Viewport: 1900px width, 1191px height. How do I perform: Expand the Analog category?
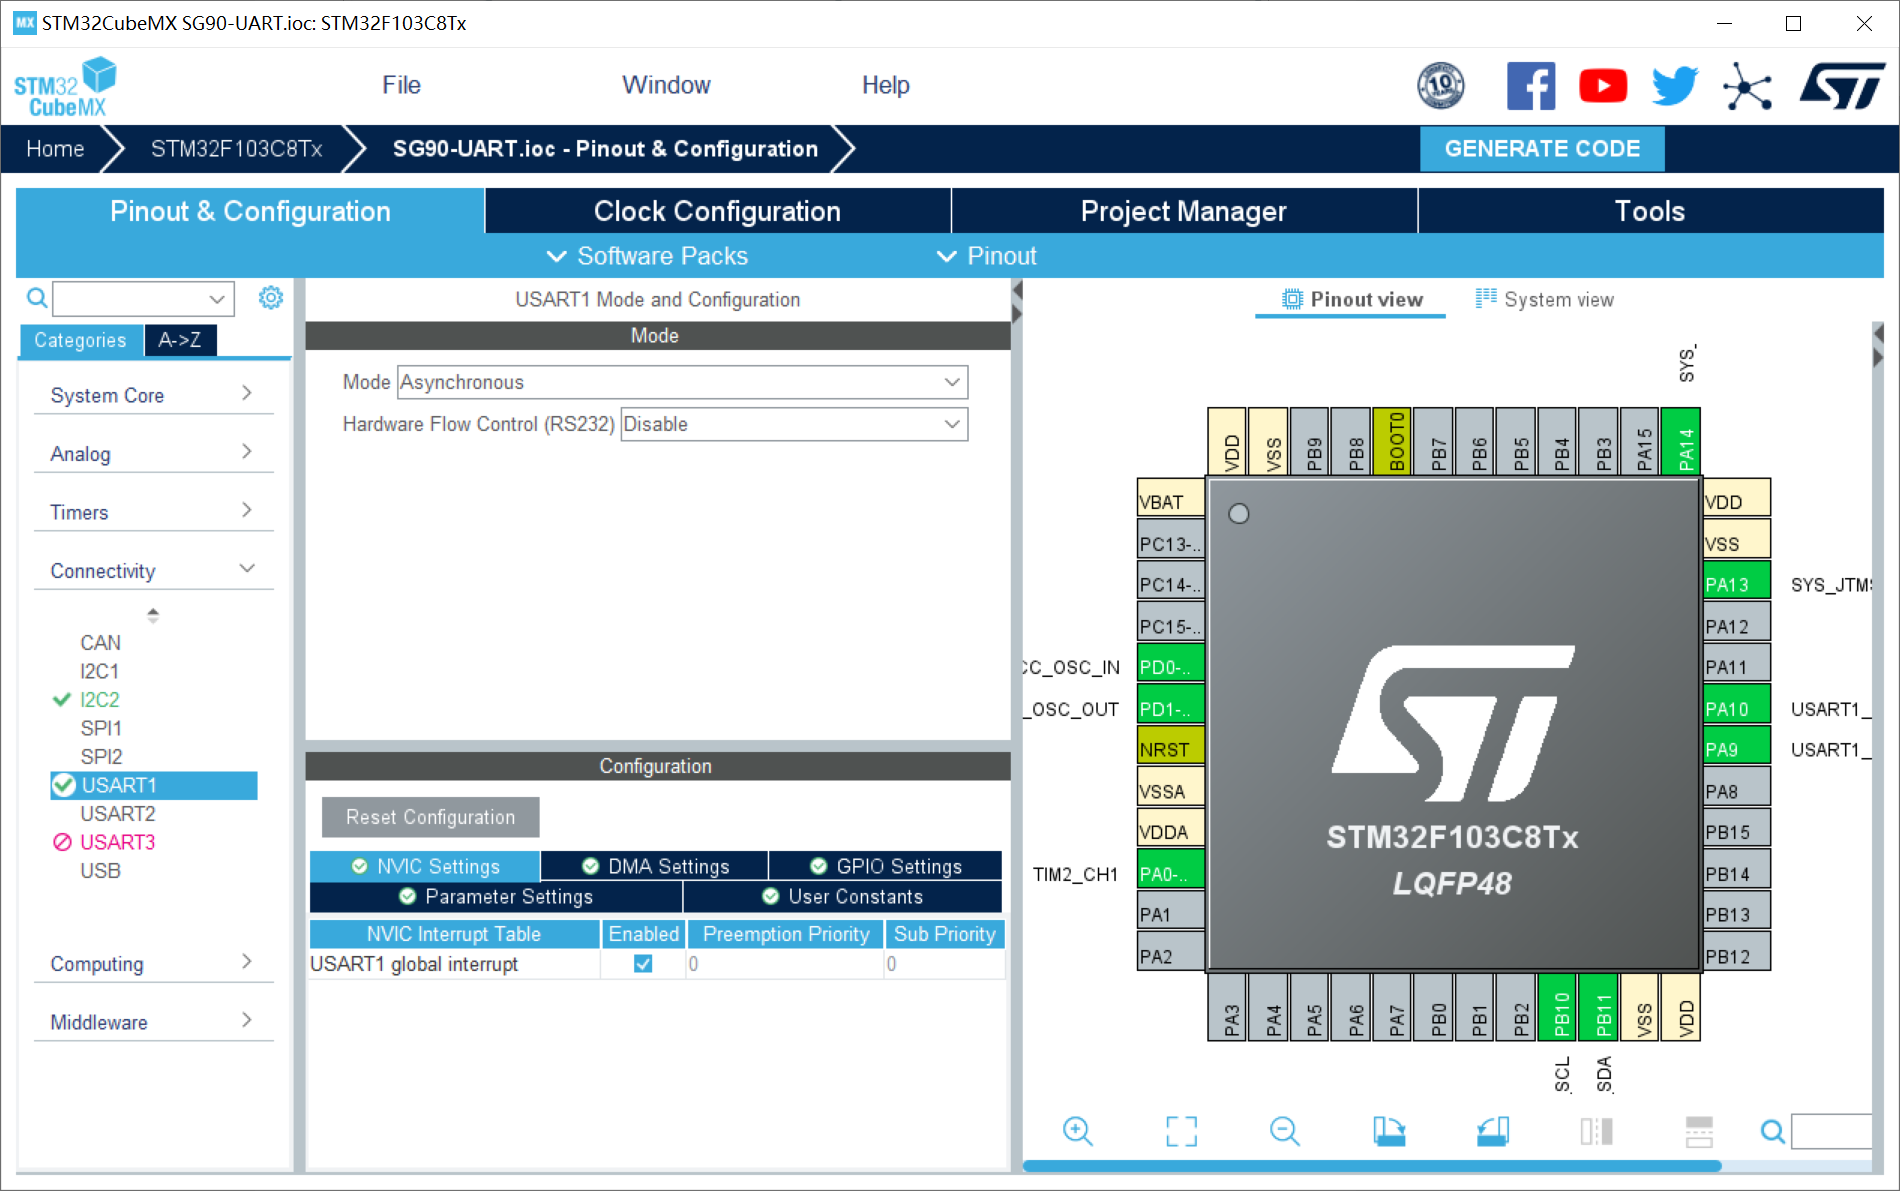153,453
